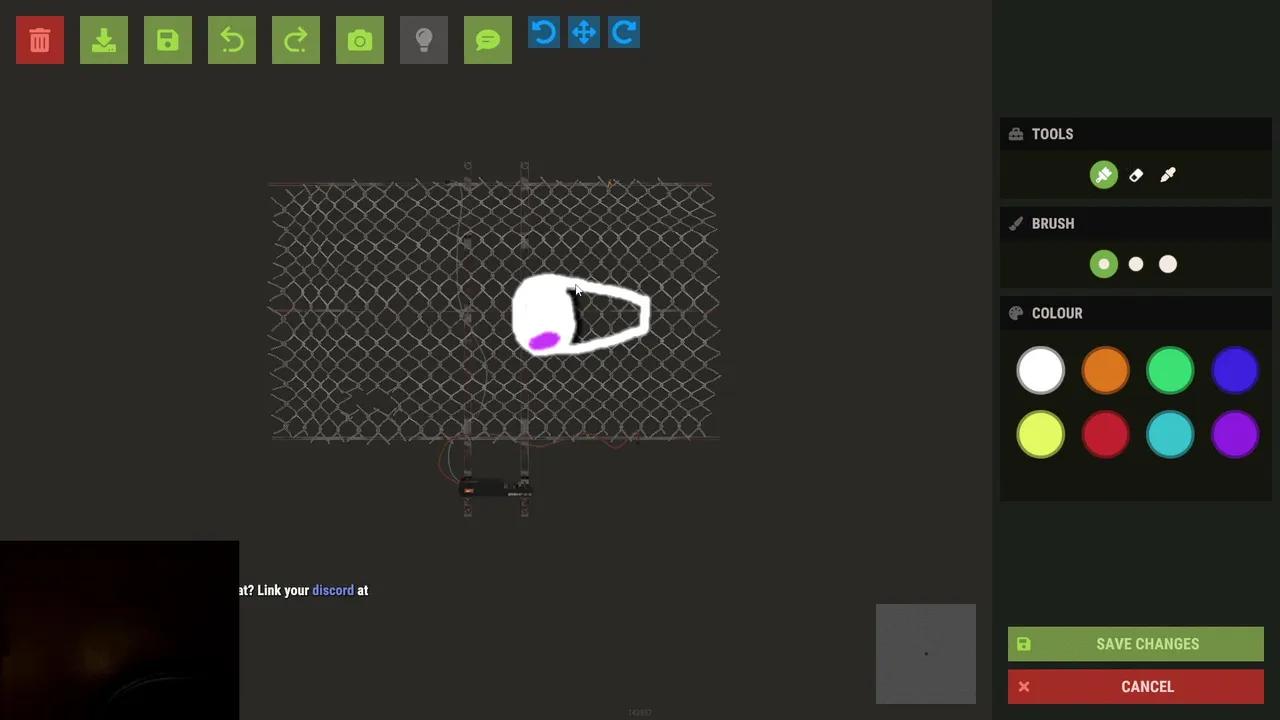Undo the last brush stroke

(232, 40)
